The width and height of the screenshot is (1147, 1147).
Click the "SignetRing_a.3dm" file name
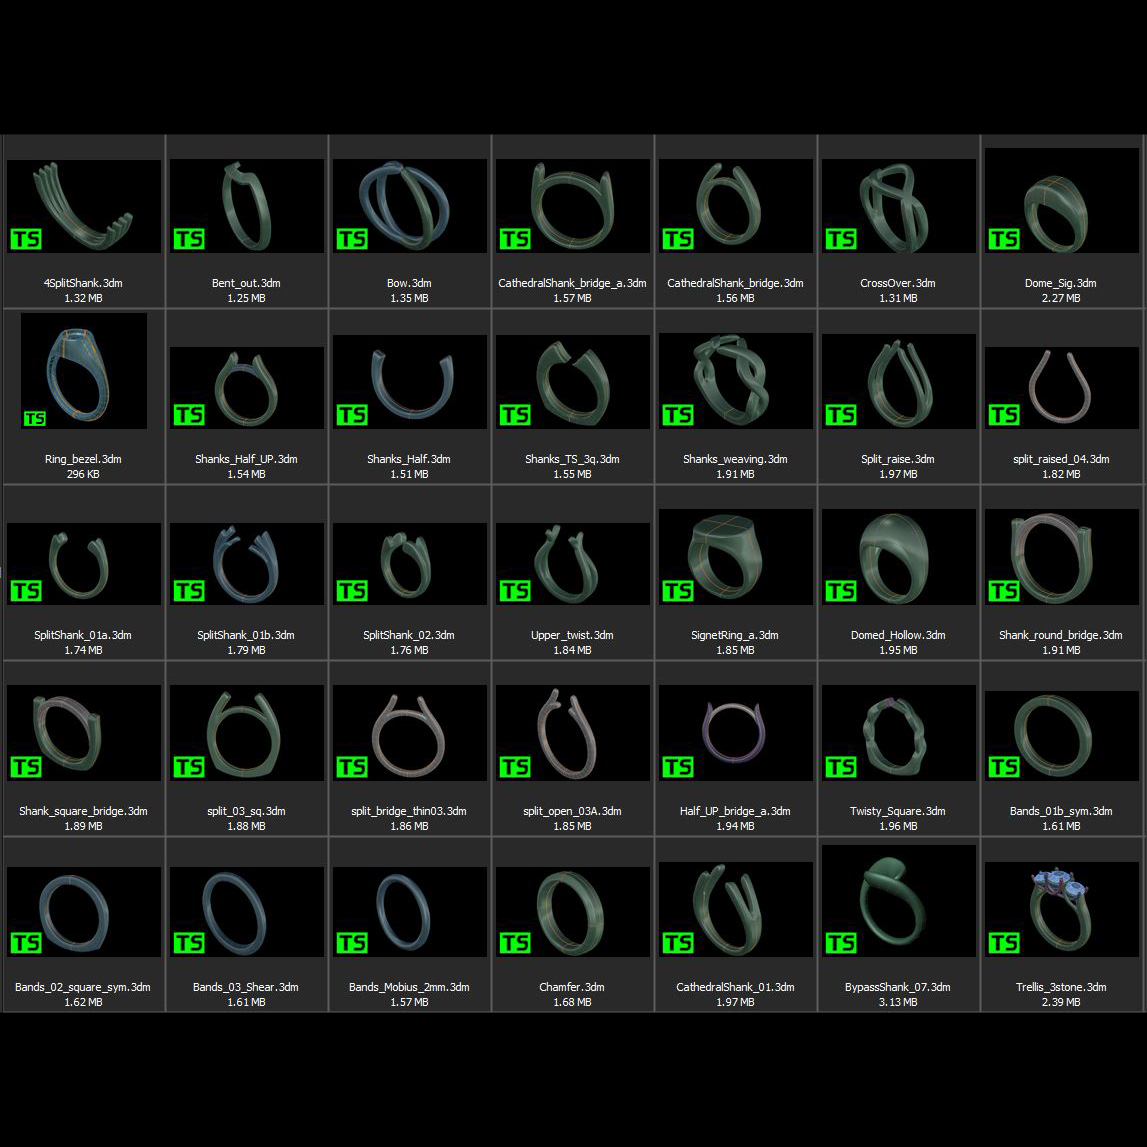click(735, 635)
